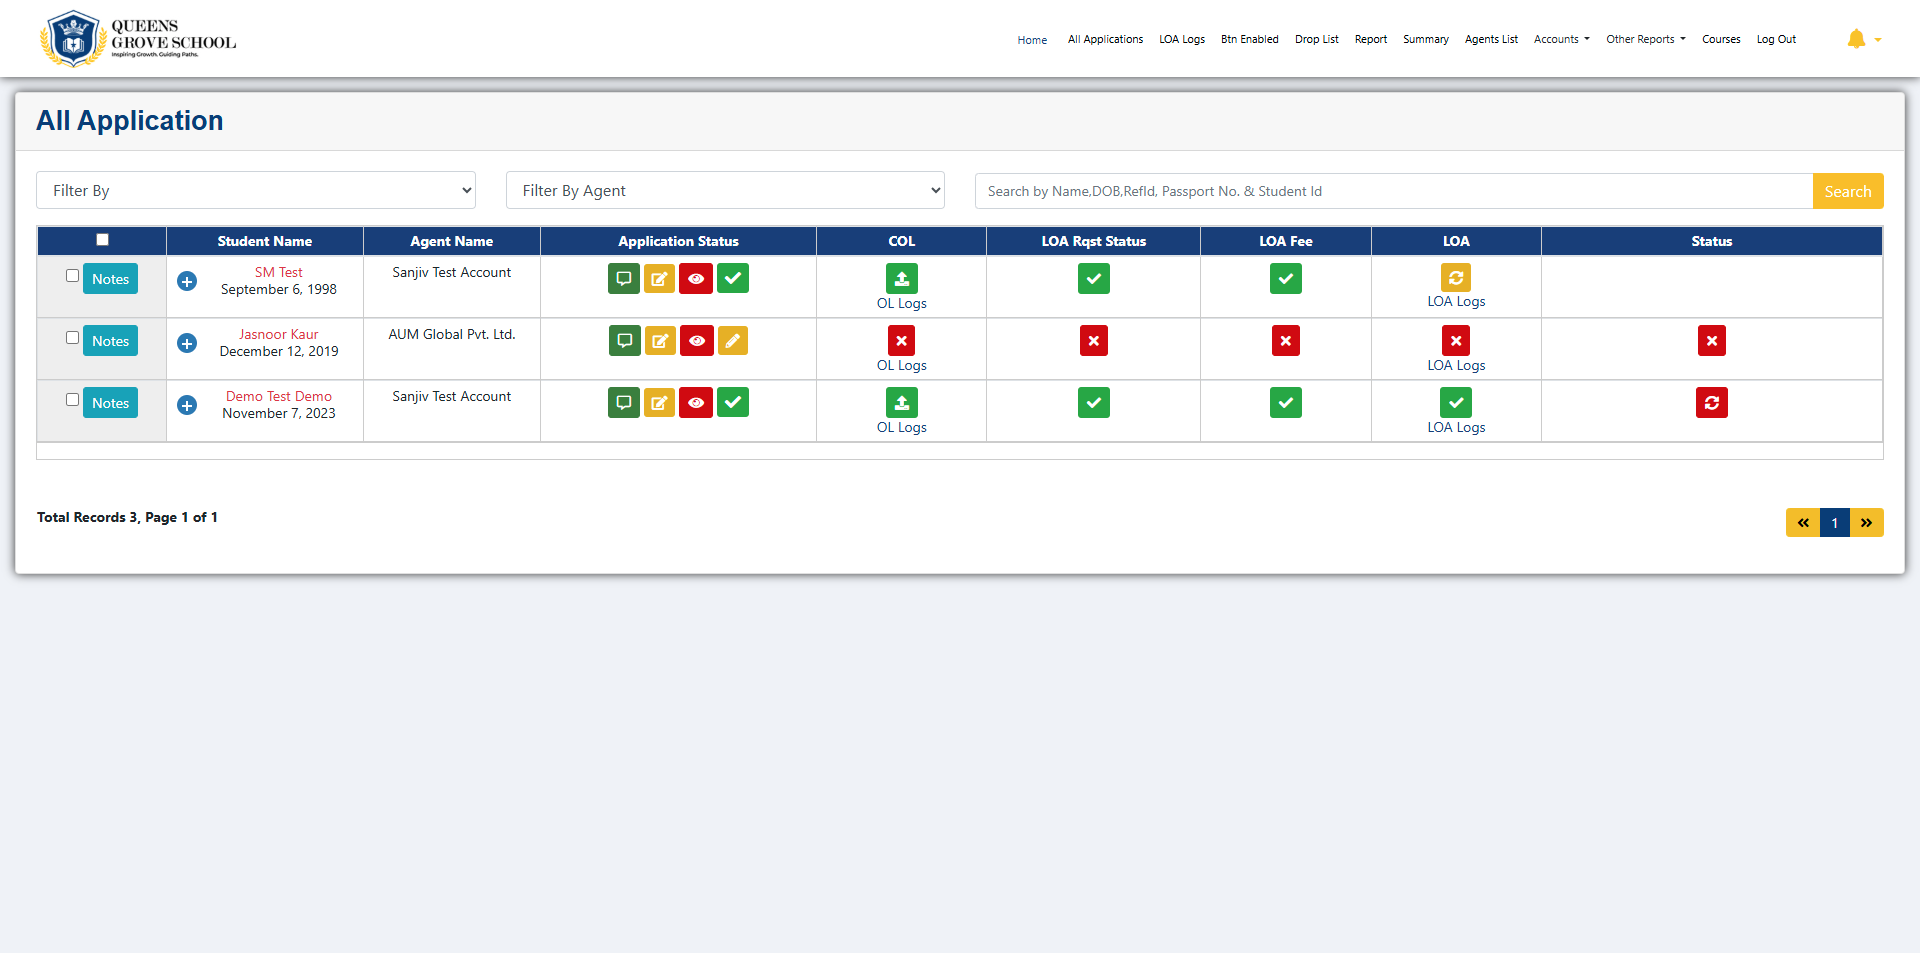Open the Filter By Agent dropdown
Screen dimensions: 1920x953
[725, 190]
